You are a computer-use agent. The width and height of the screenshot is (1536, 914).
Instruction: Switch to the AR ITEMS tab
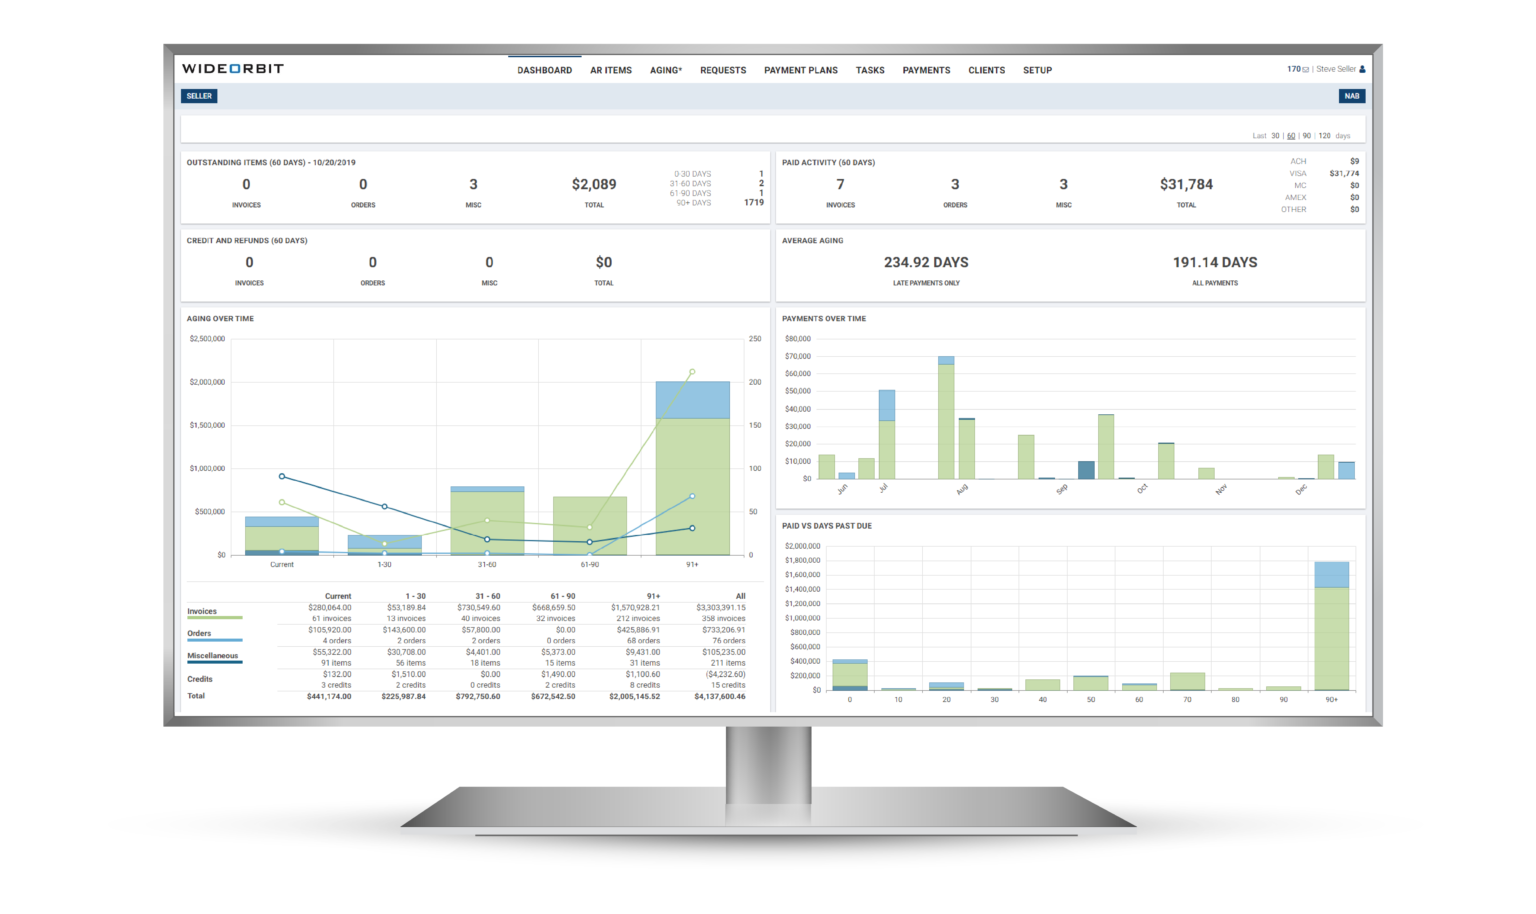coord(611,70)
